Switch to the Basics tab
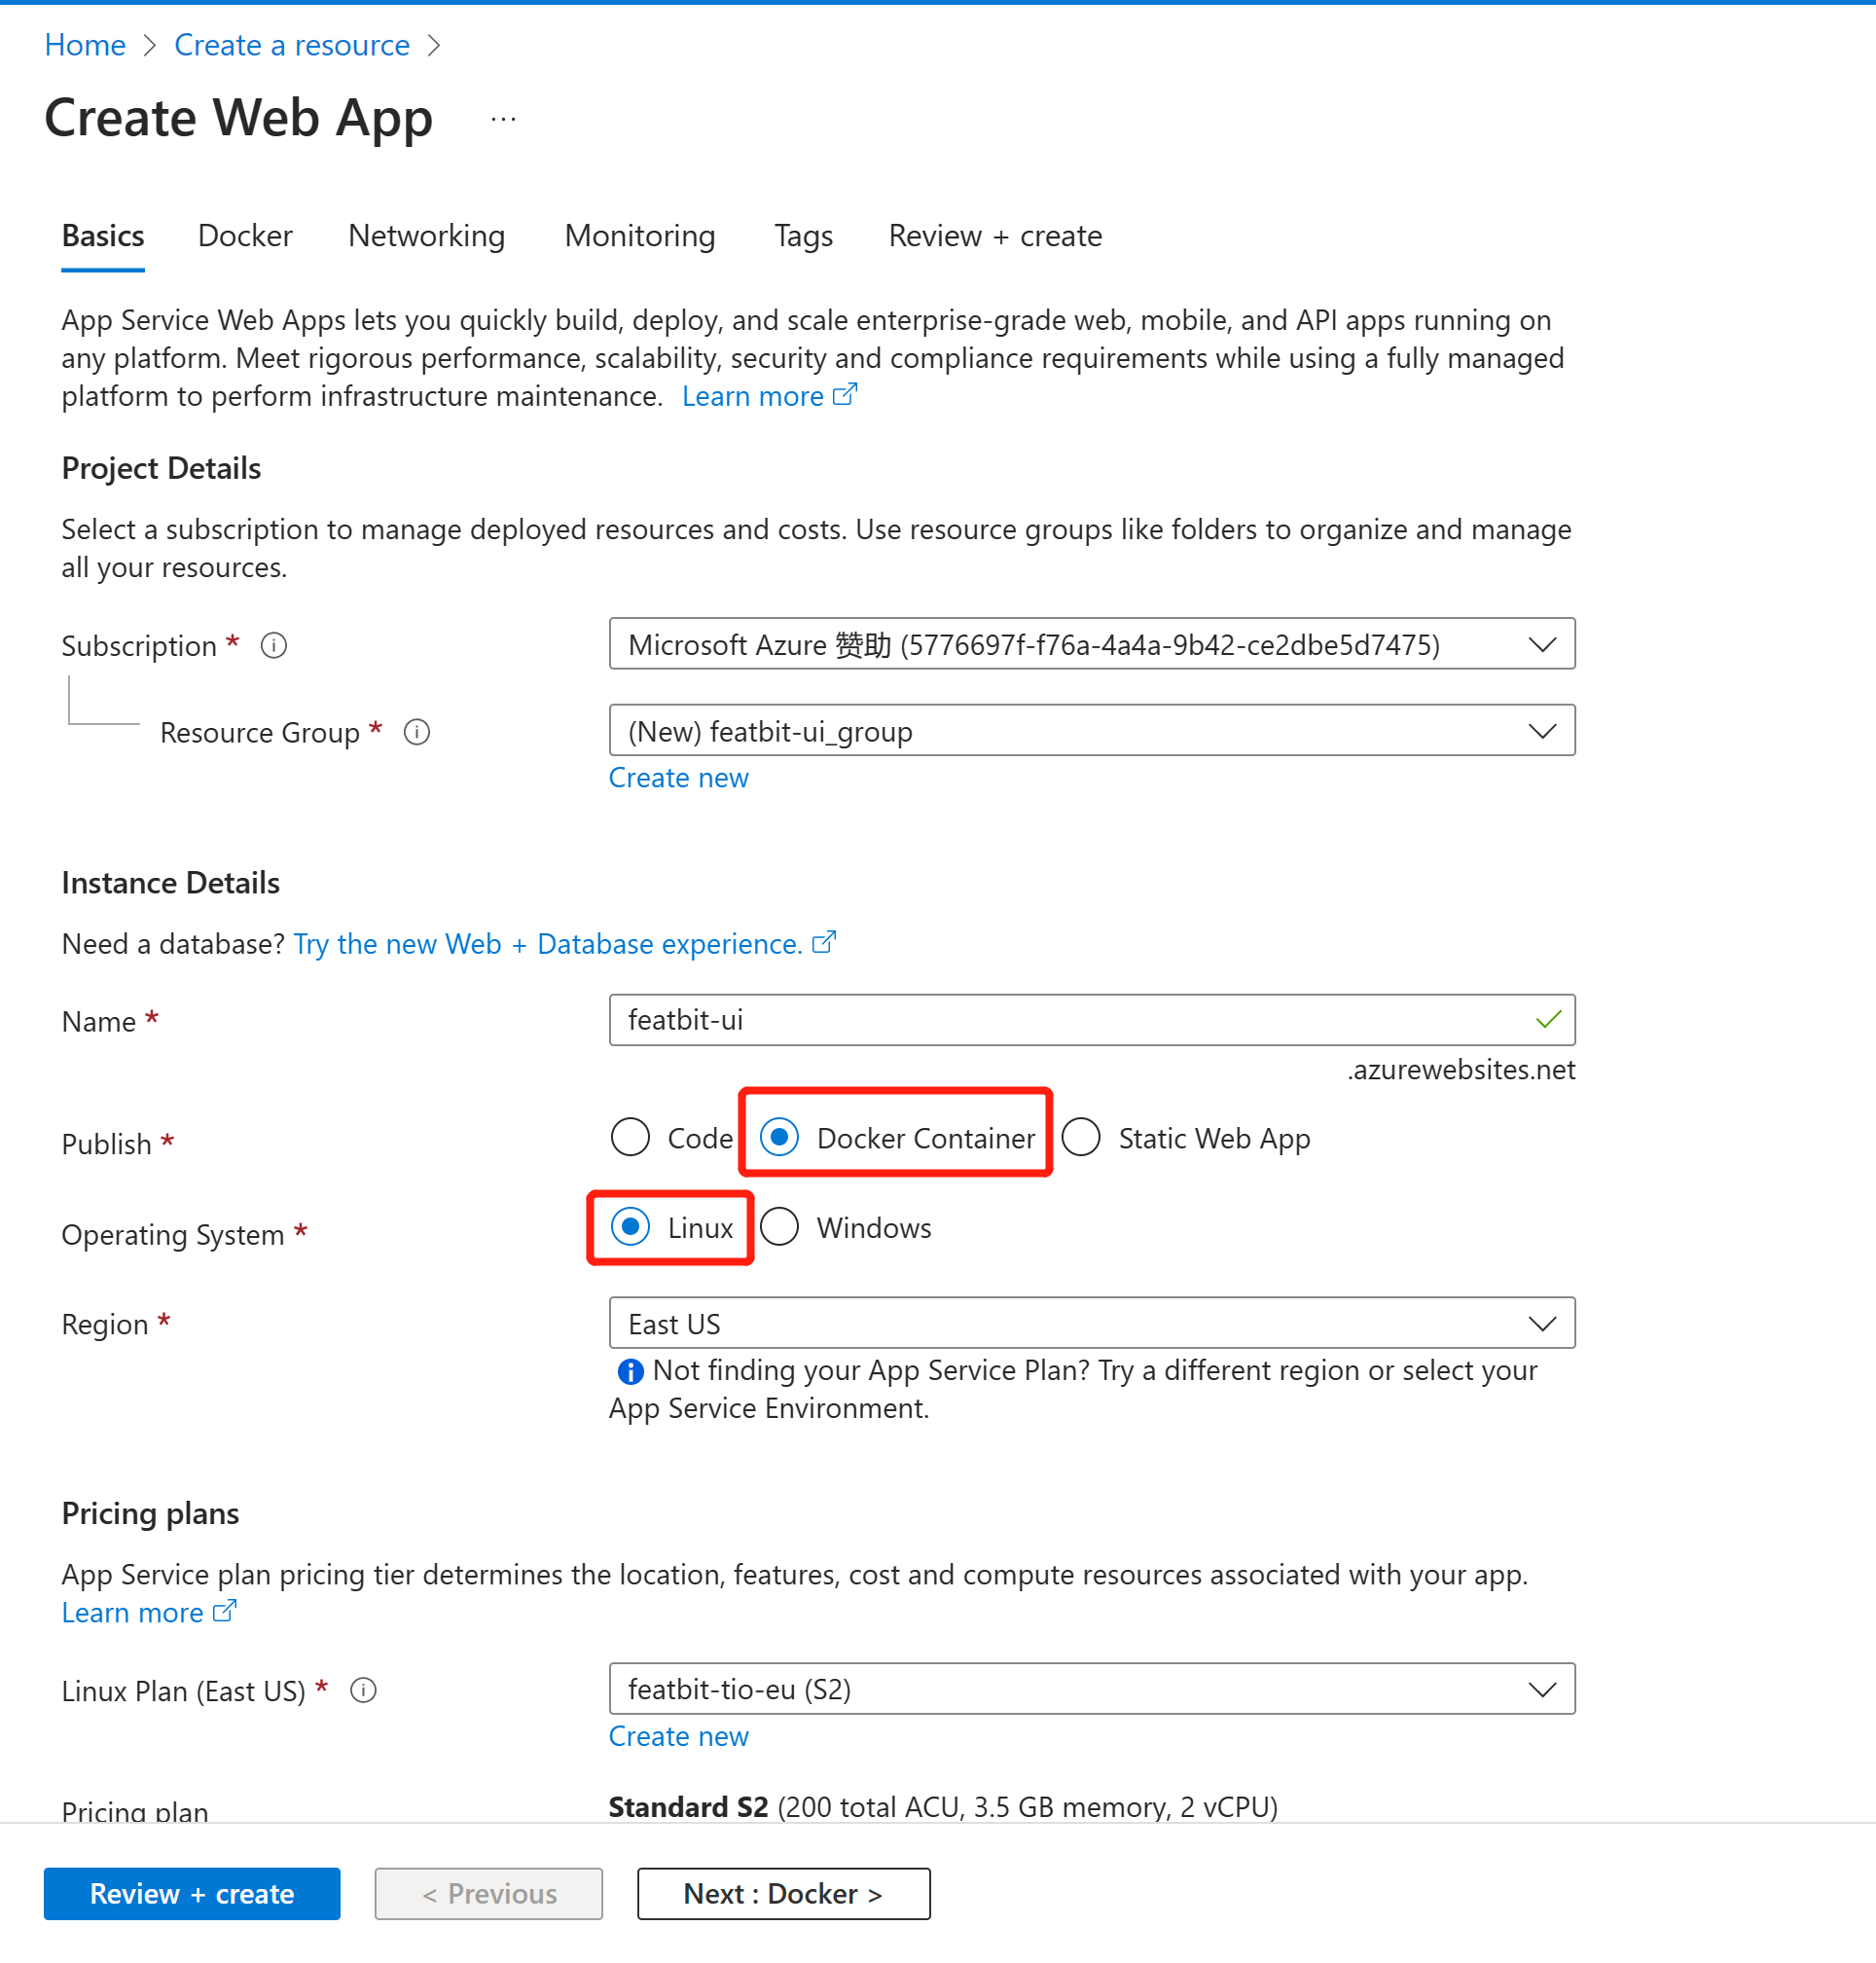This screenshot has width=1876, height=1963. point(103,236)
